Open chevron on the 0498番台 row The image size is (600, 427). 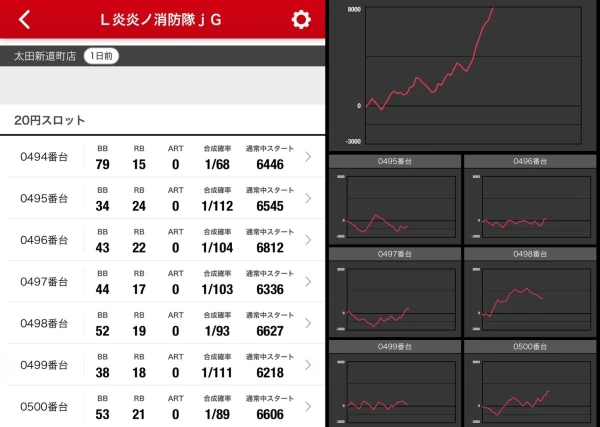tap(308, 323)
